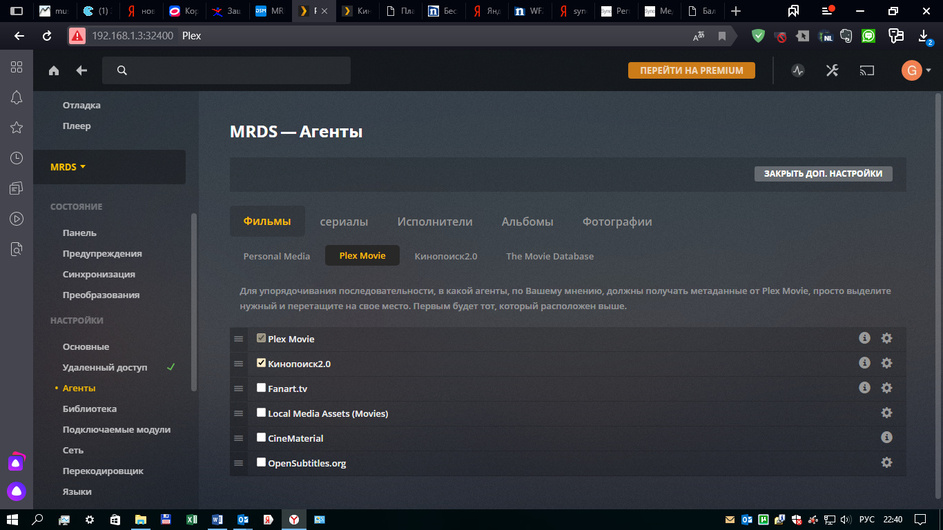943x530 pixels.
Task: Grab the OpenSubtitles.org row handle
Action: (239, 463)
